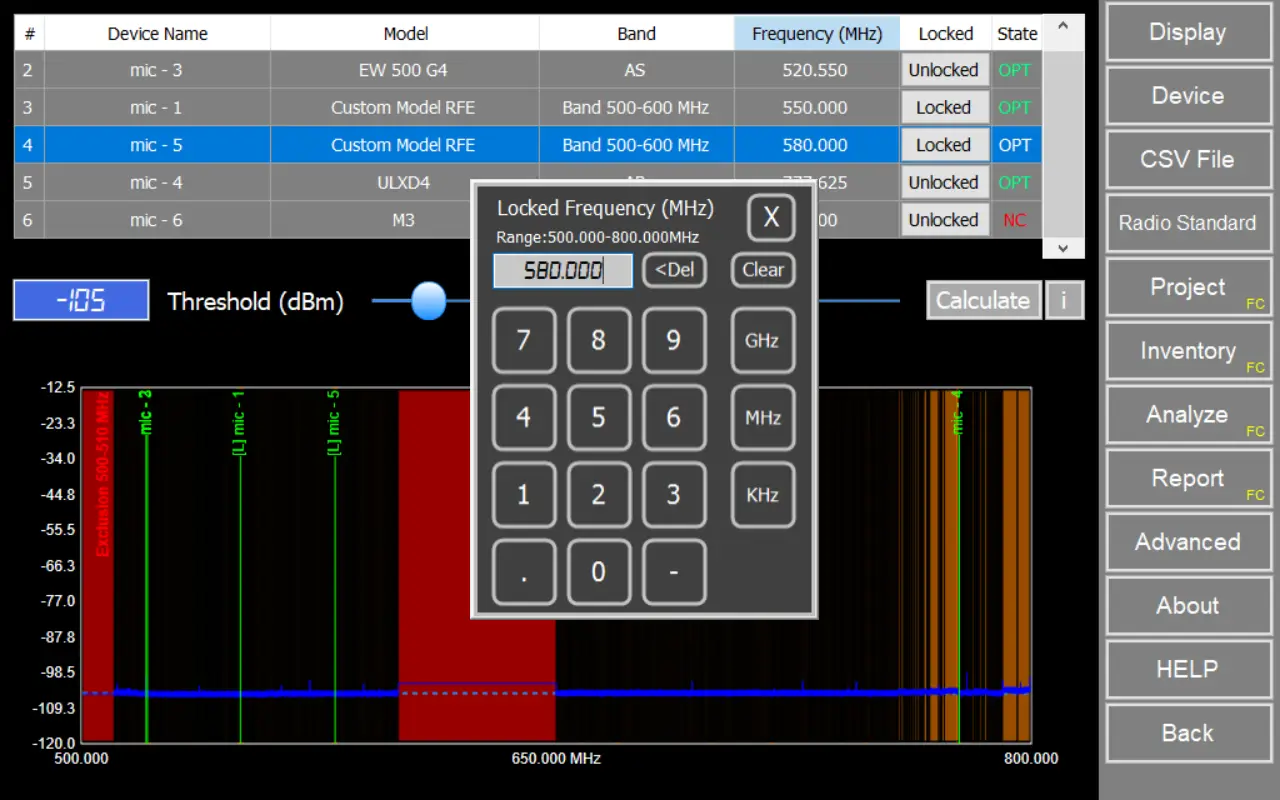Click the info 'i' button
This screenshot has width=1280, height=800.
click(1064, 300)
